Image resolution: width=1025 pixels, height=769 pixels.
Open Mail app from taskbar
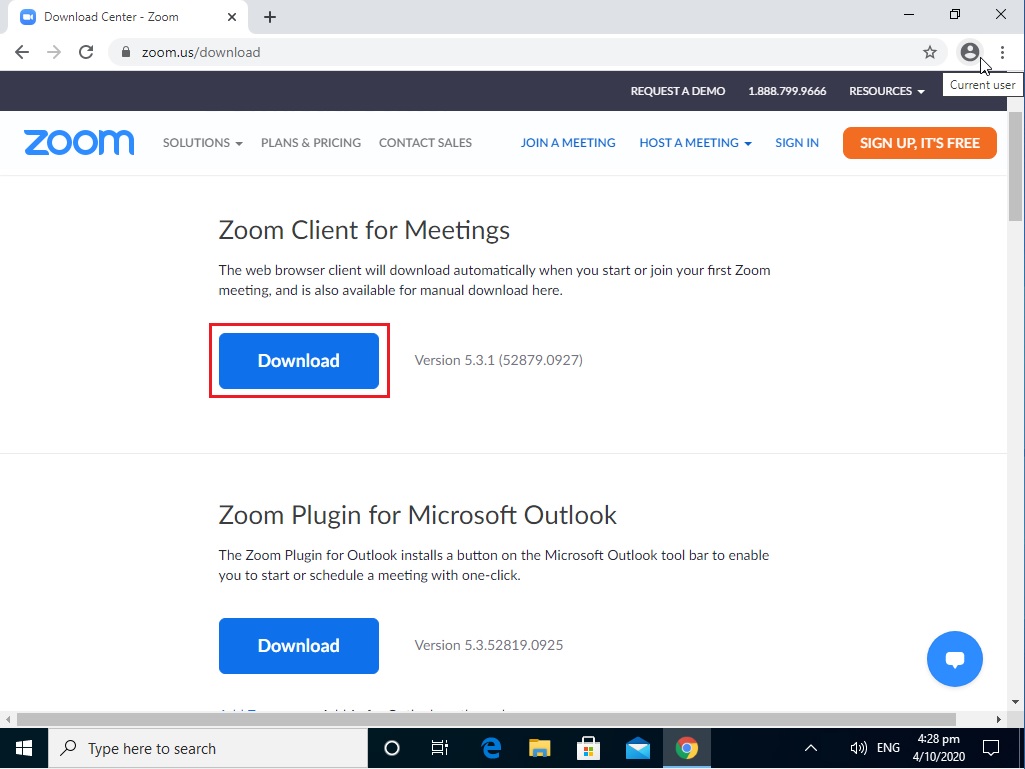click(x=637, y=748)
